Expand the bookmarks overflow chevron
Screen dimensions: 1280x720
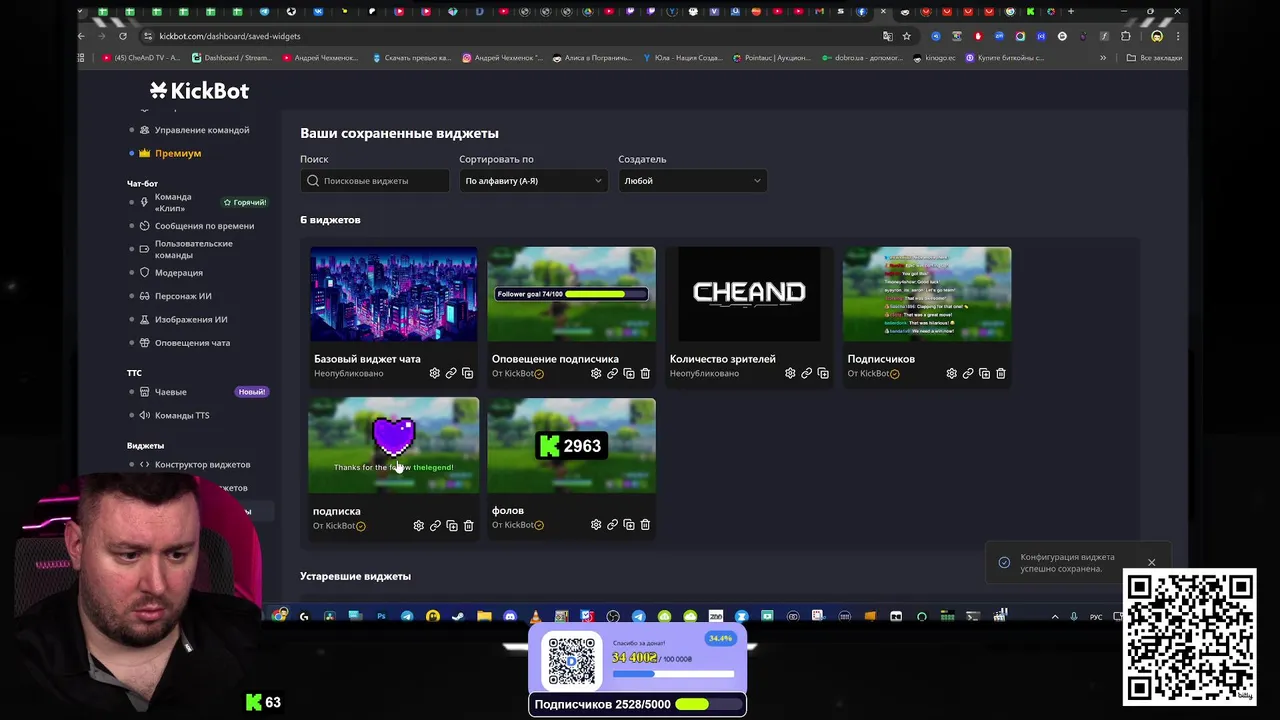point(1103,58)
